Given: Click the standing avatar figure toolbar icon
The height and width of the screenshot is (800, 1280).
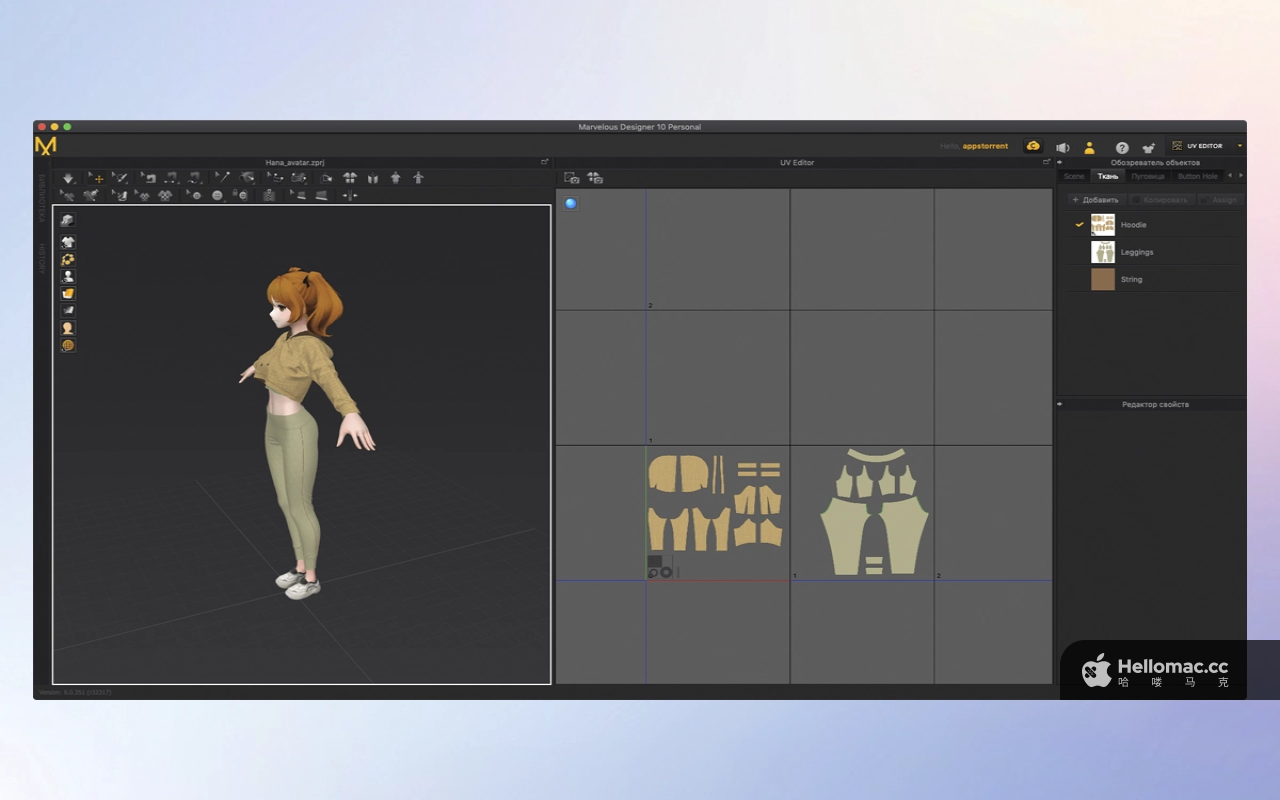Looking at the screenshot, I should 419,178.
